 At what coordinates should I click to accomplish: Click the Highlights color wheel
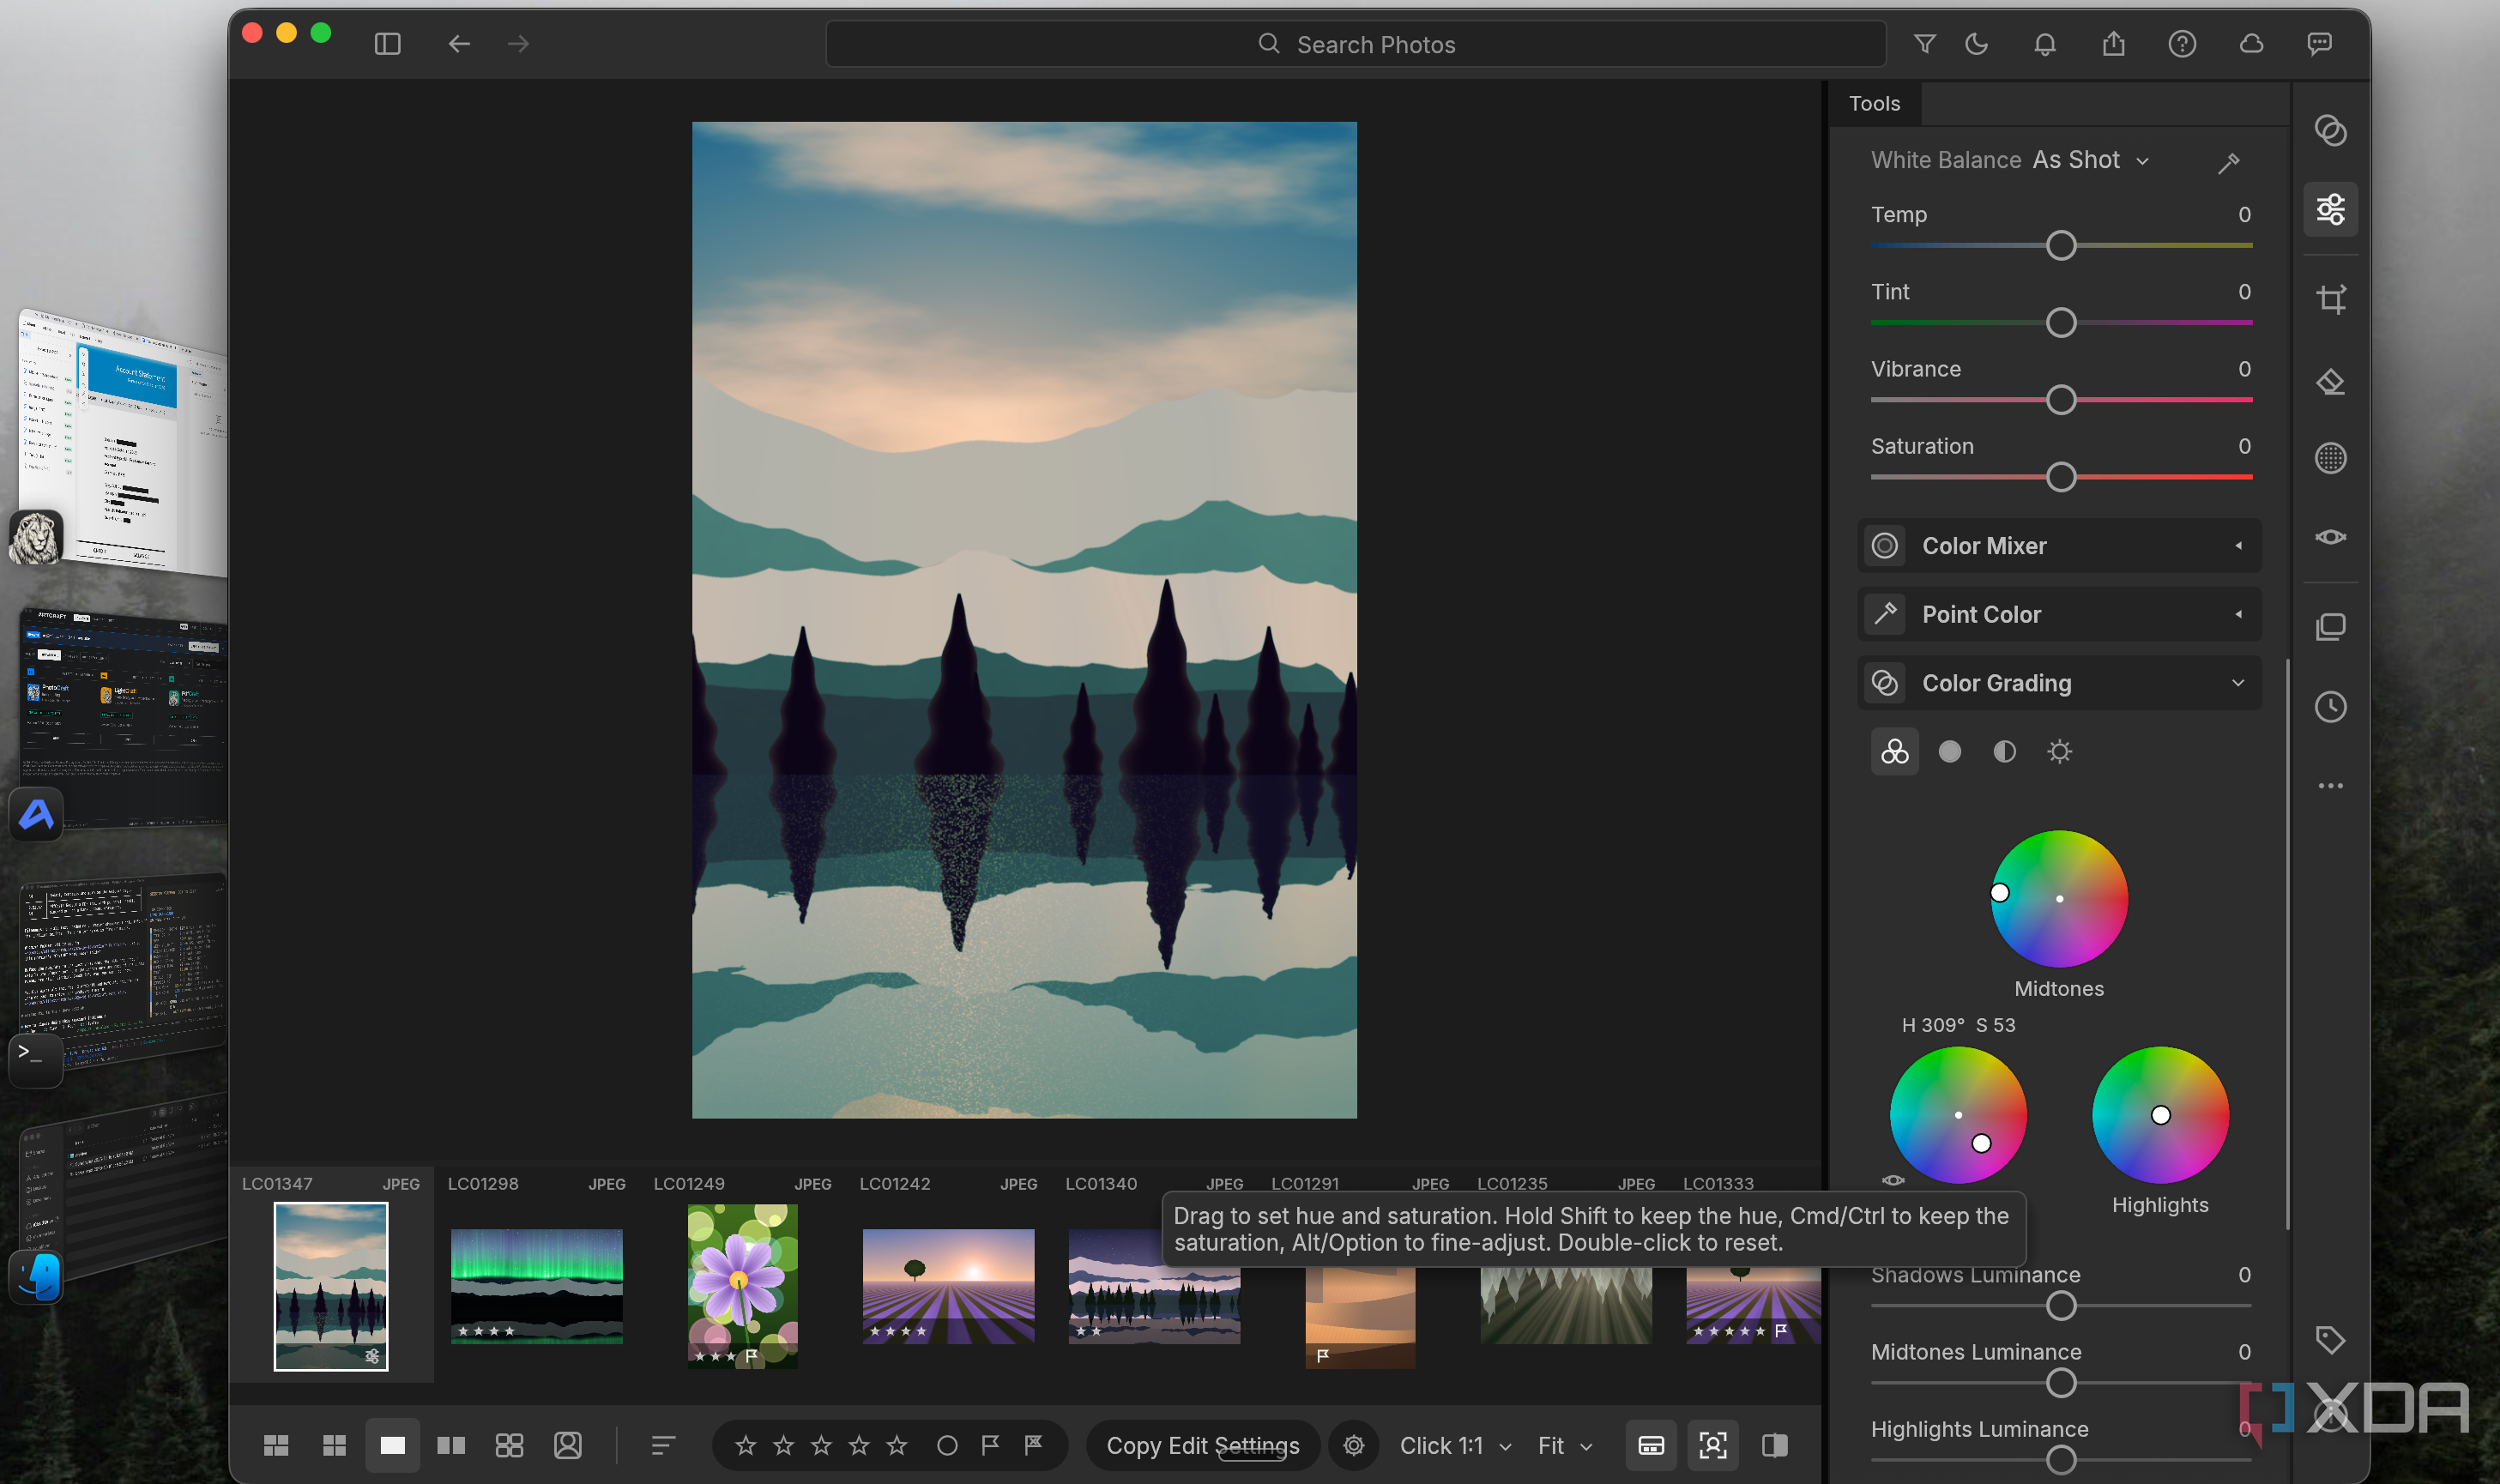(2160, 1115)
